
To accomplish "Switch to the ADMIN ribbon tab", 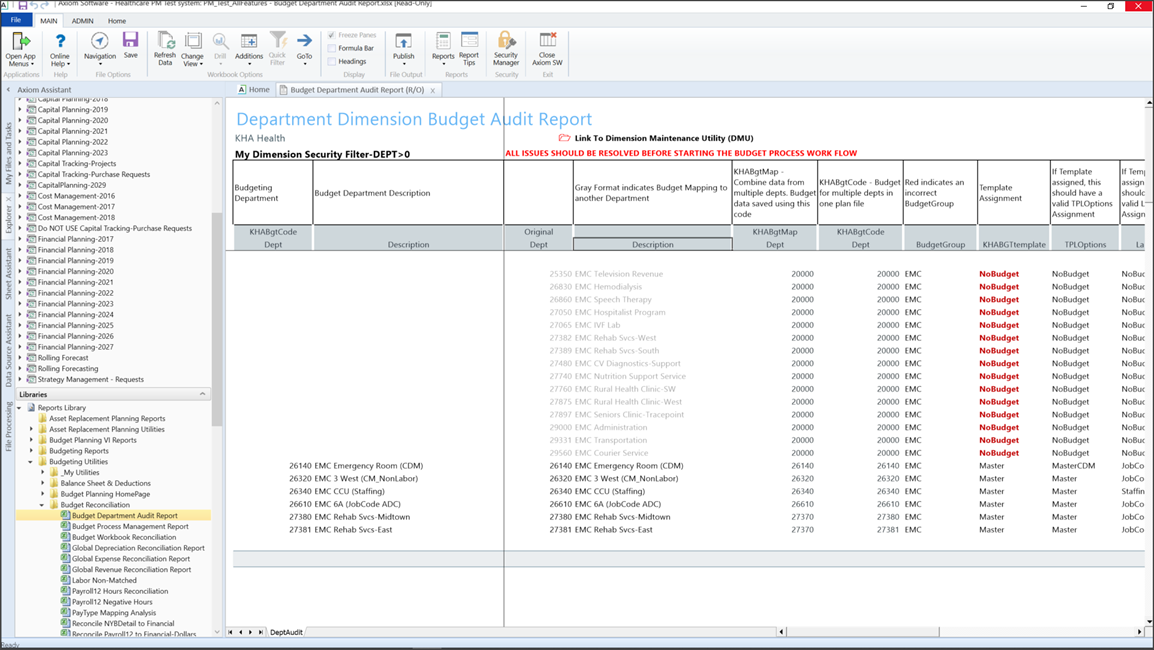I will tap(82, 21).
